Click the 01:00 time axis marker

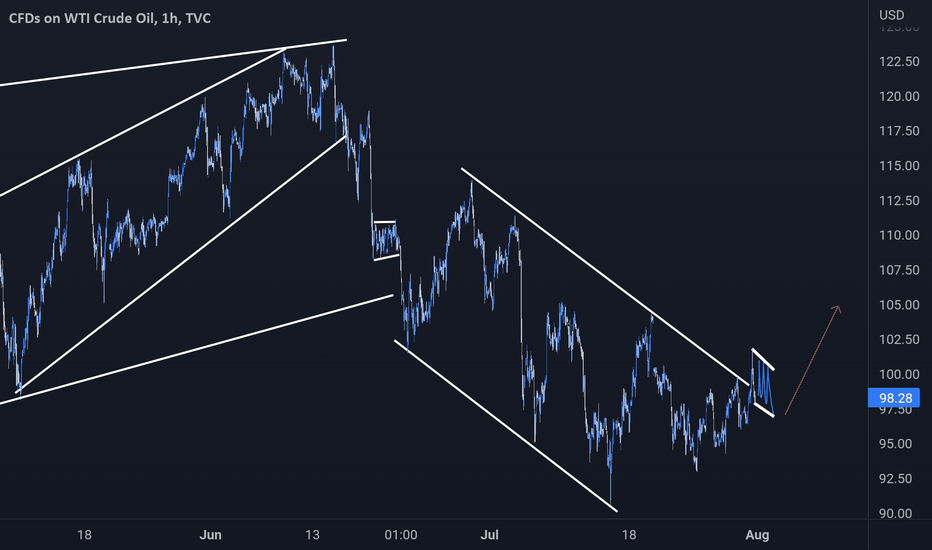click(x=401, y=535)
